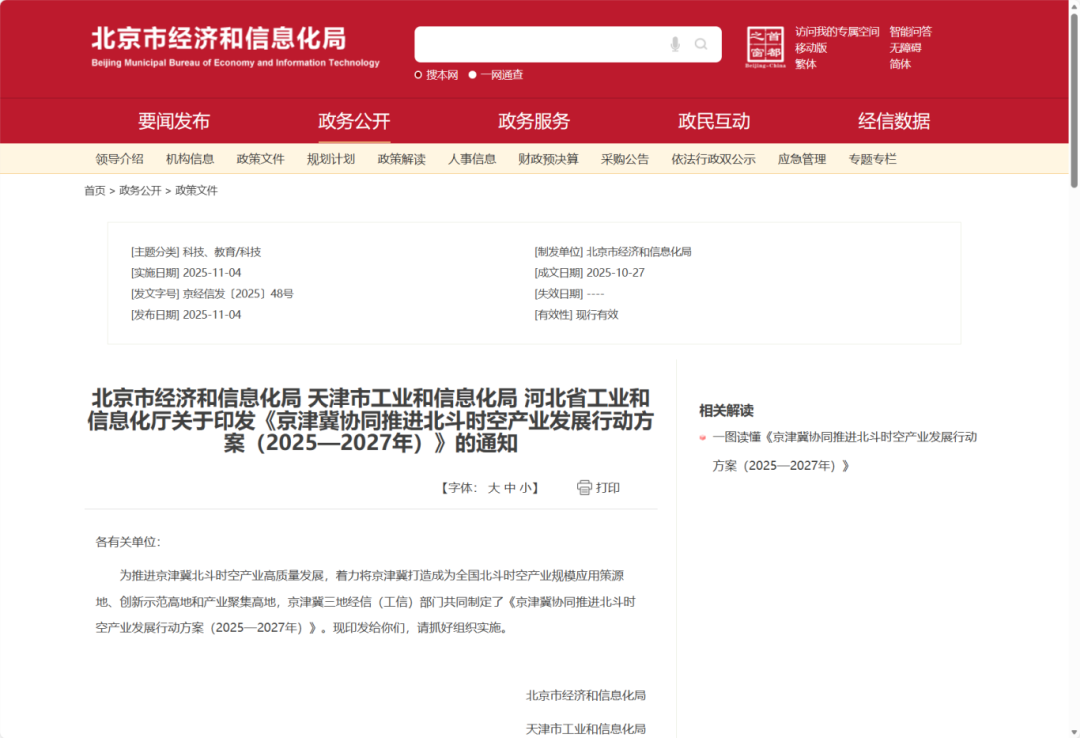Open the 政务公开 navigation tab
Image resolution: width=1080 pixels, height=738 pixels.
(352, 120)
